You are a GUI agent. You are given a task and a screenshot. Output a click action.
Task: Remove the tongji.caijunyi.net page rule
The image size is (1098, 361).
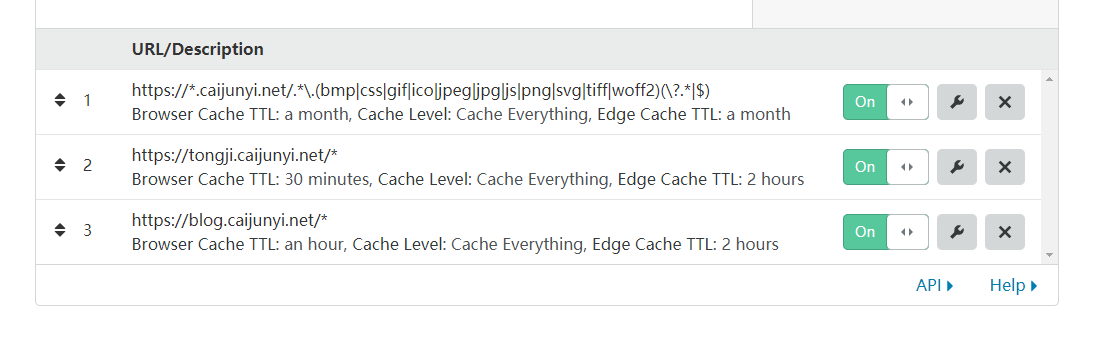point(1005,167)
